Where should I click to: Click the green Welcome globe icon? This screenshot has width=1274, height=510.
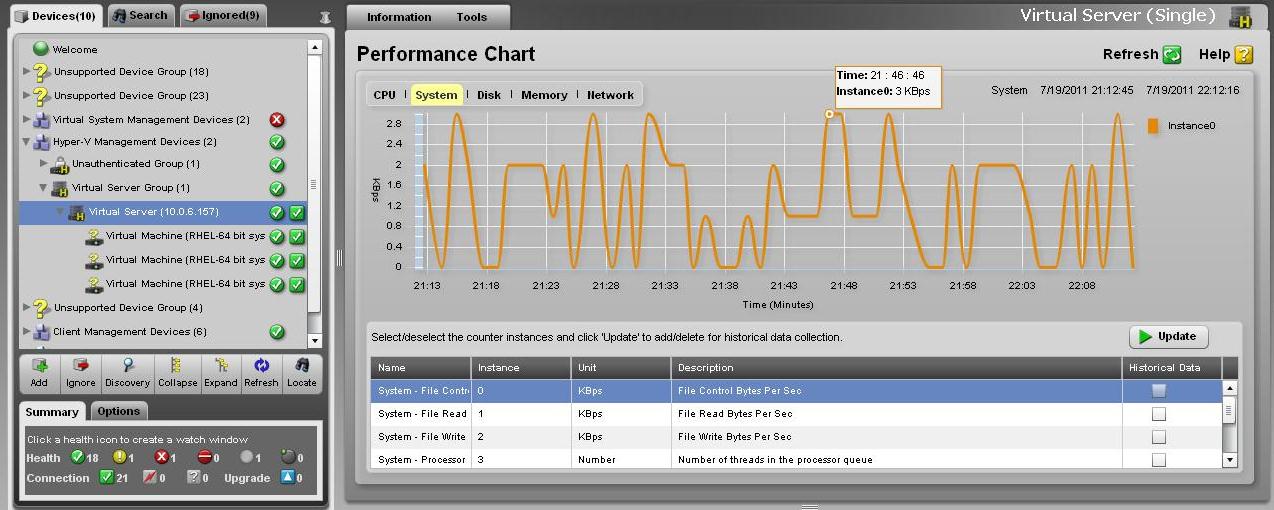pos(41,48)
